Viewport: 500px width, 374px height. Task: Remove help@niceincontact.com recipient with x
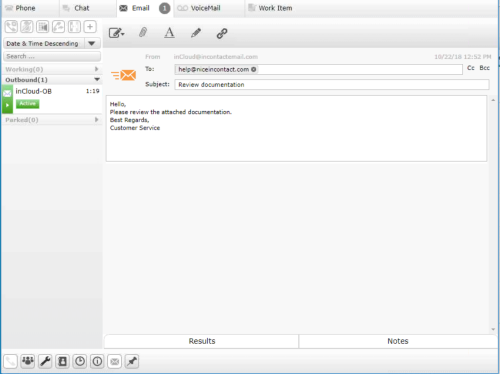coord(254,69)
